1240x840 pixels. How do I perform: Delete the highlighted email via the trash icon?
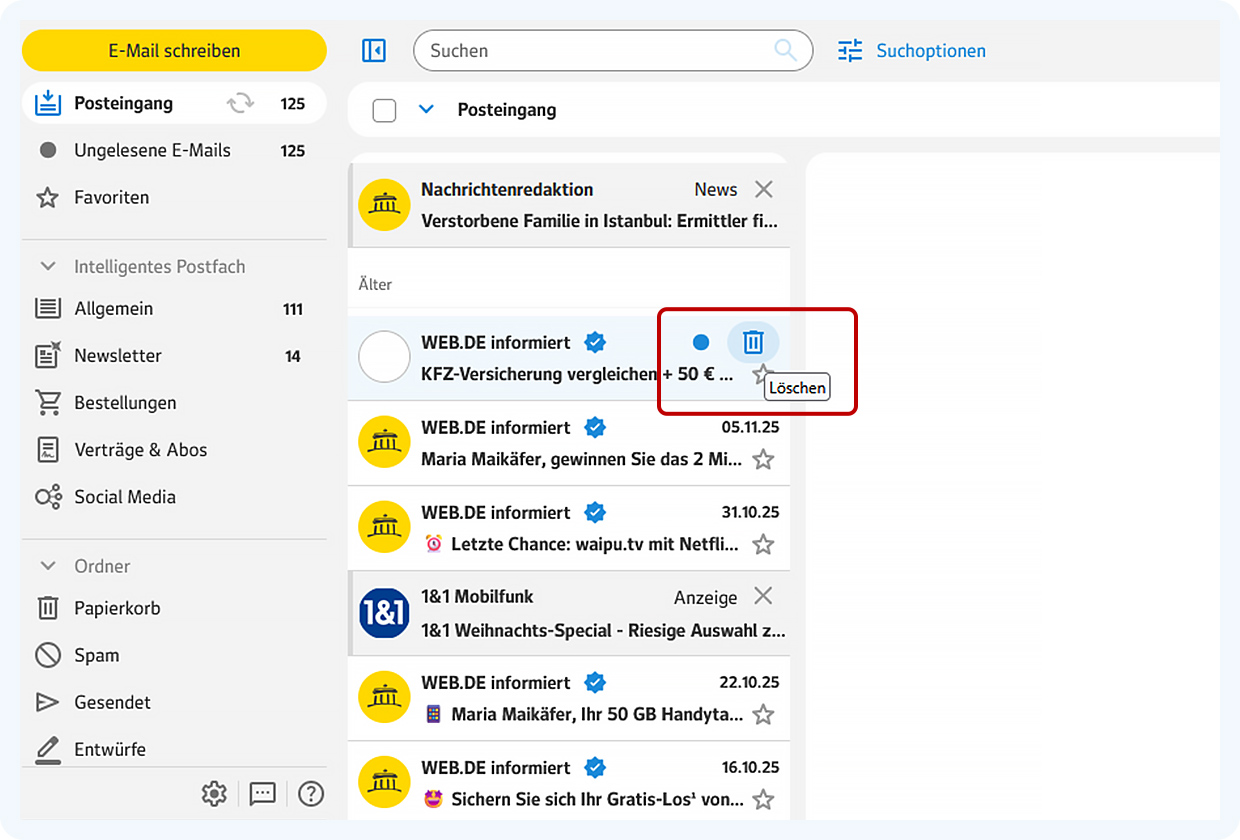[x=753, y=342]
